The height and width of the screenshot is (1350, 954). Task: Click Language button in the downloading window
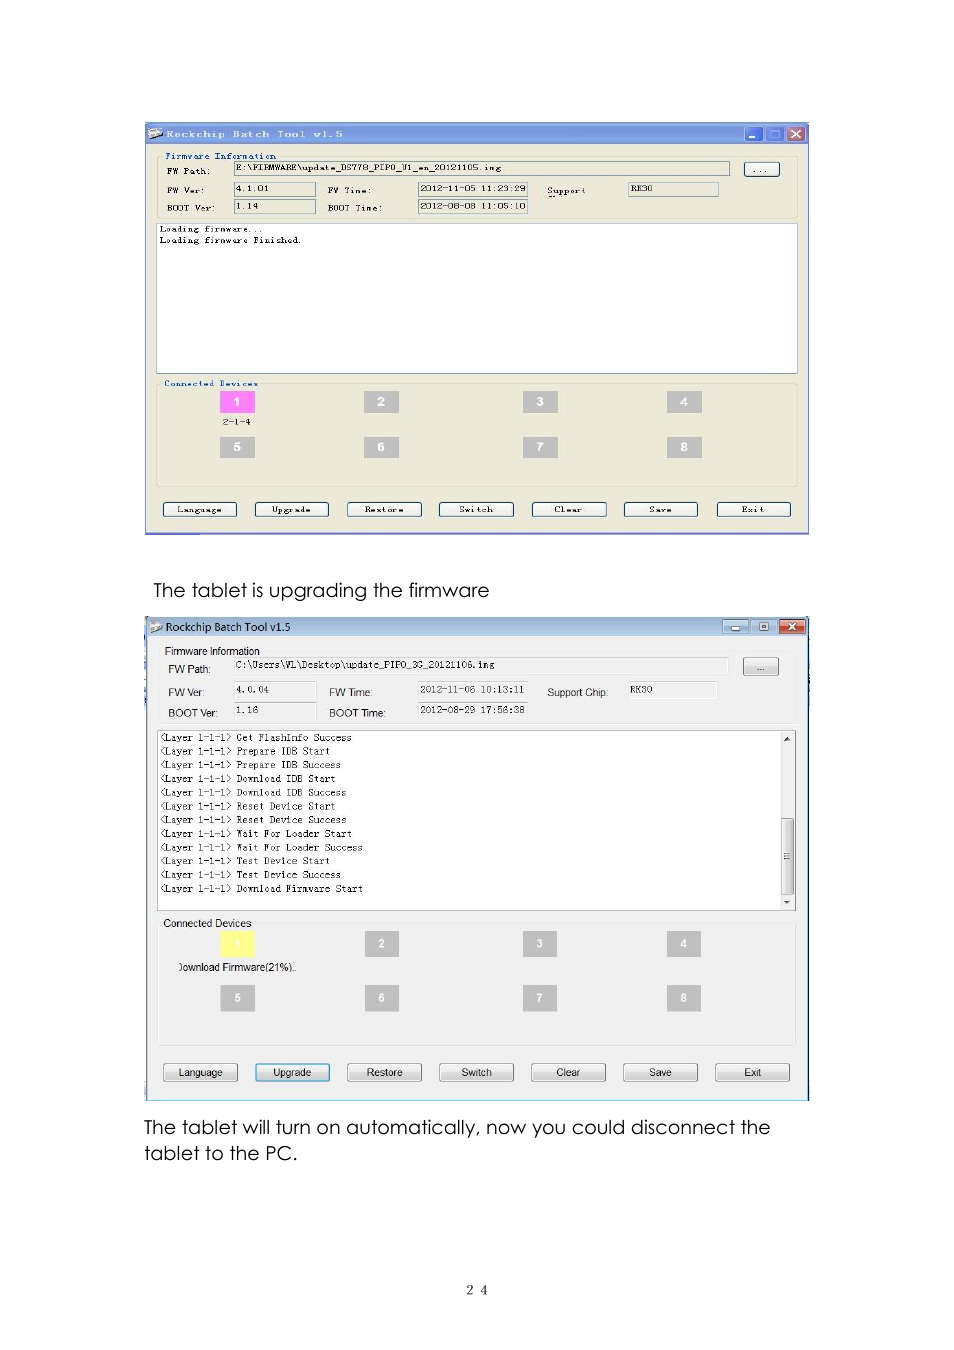click(x=200, y=1072)
